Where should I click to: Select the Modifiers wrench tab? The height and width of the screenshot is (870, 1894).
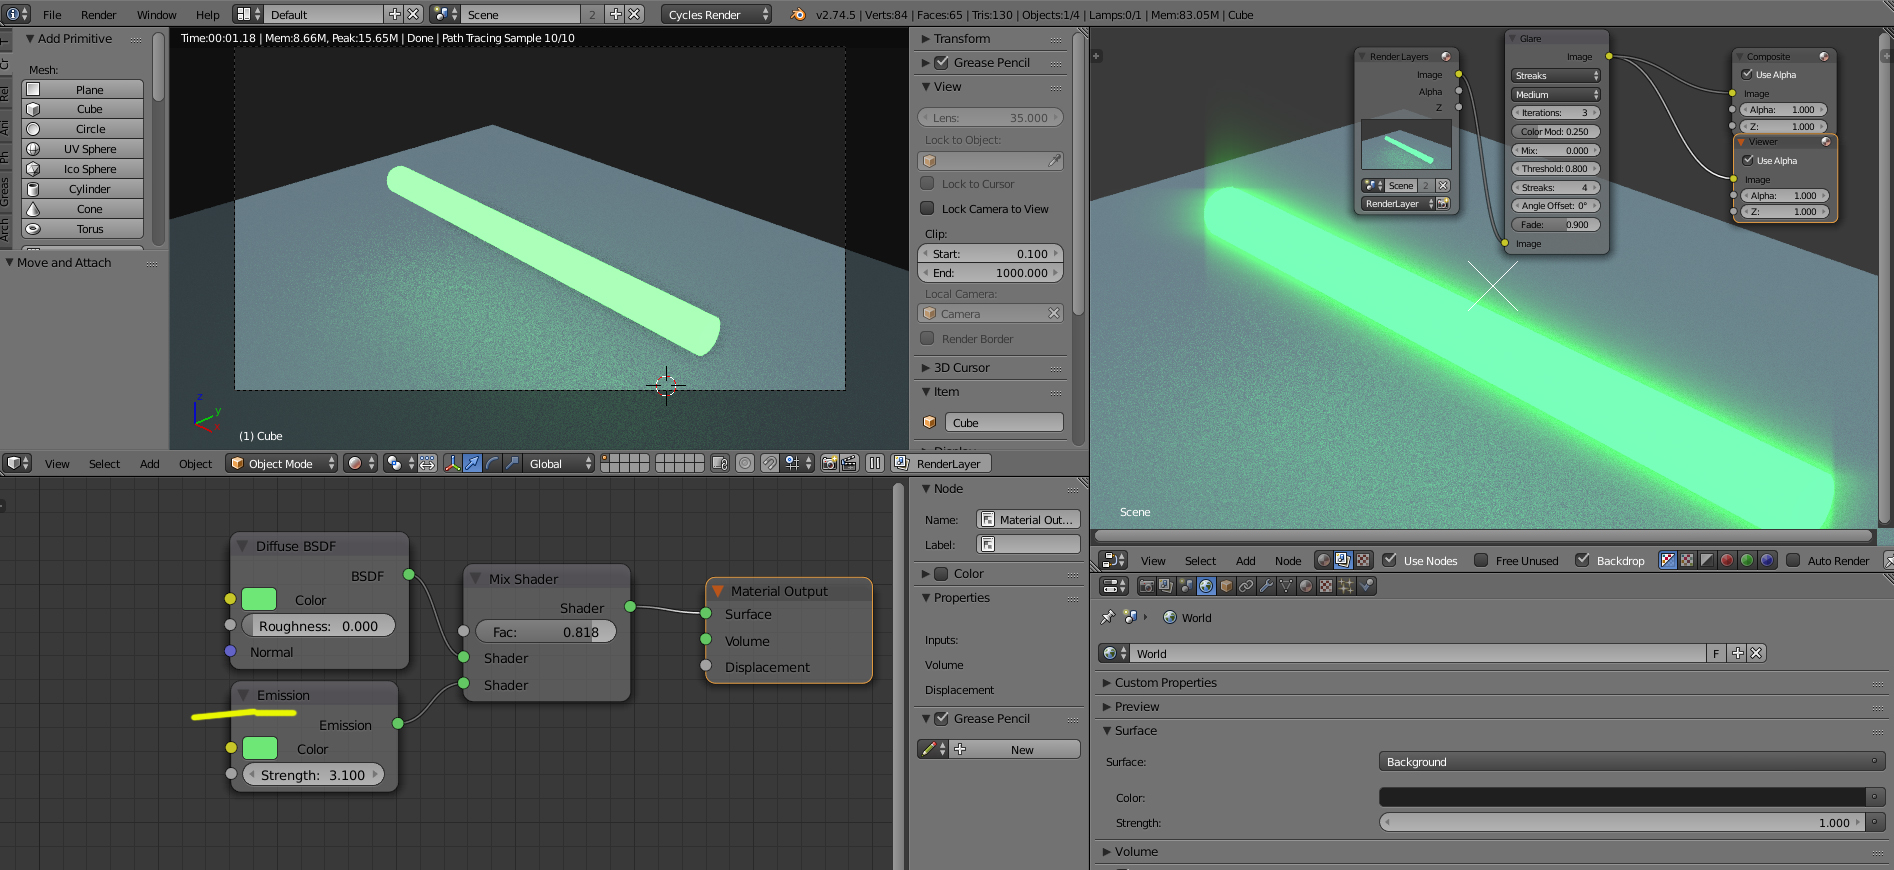coord(1266,587)
